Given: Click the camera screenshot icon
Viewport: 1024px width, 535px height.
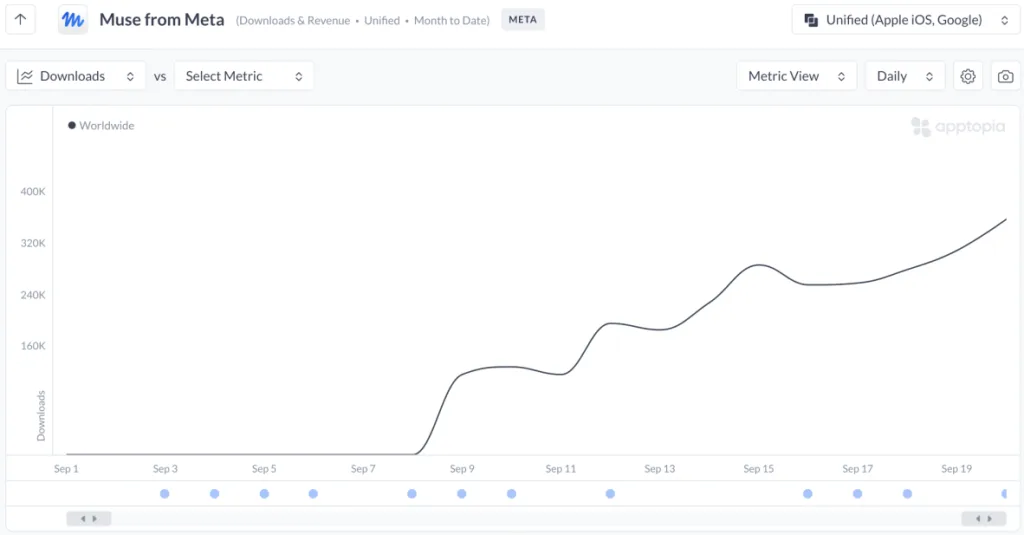Looking at the screenshot, I should [x=1006, y=76].
